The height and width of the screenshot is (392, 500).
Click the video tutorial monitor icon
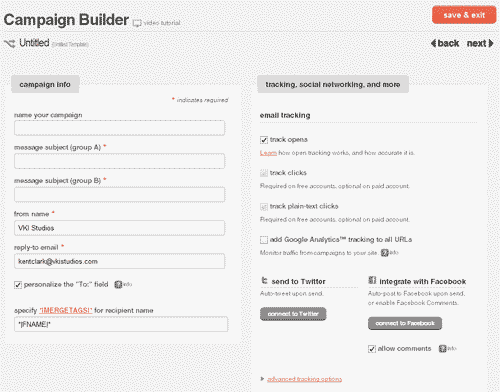click(137, 23)
